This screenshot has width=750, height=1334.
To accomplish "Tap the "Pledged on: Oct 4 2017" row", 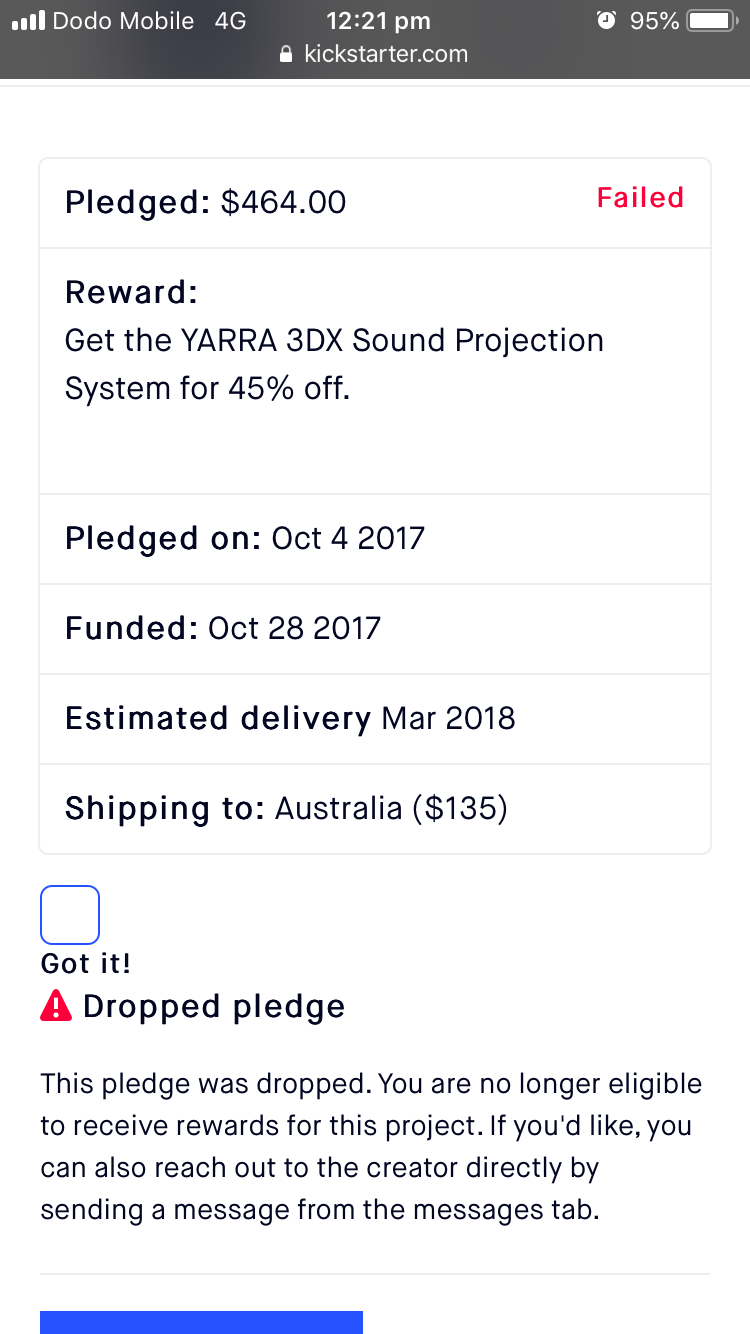I will pos(245,538).
